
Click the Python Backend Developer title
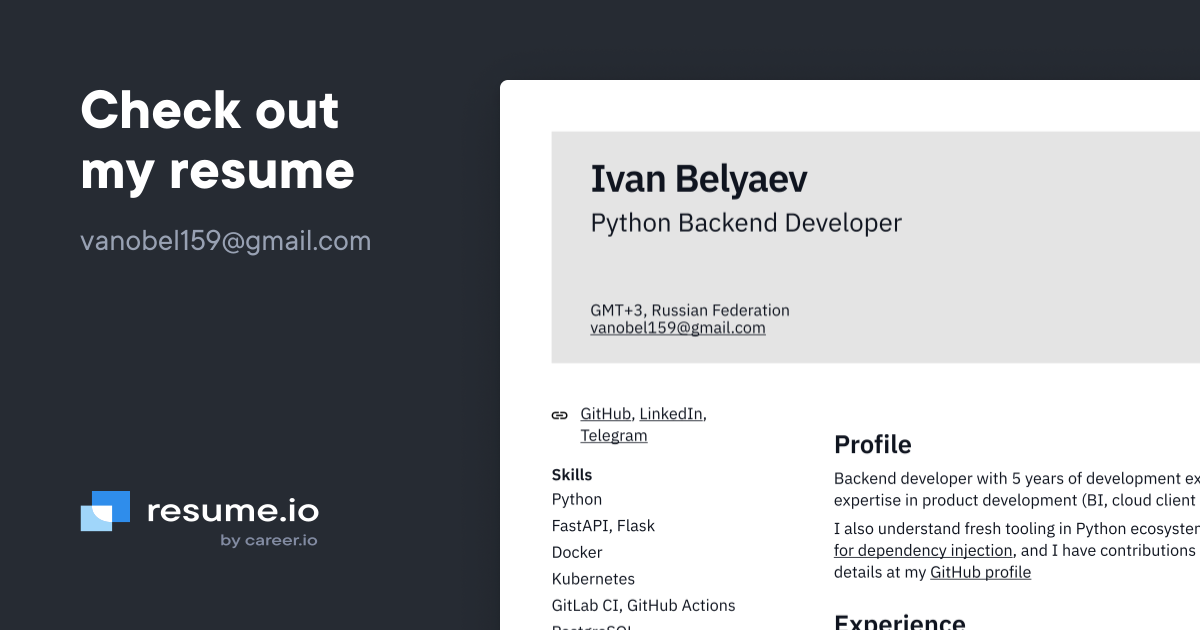point(746,223)
